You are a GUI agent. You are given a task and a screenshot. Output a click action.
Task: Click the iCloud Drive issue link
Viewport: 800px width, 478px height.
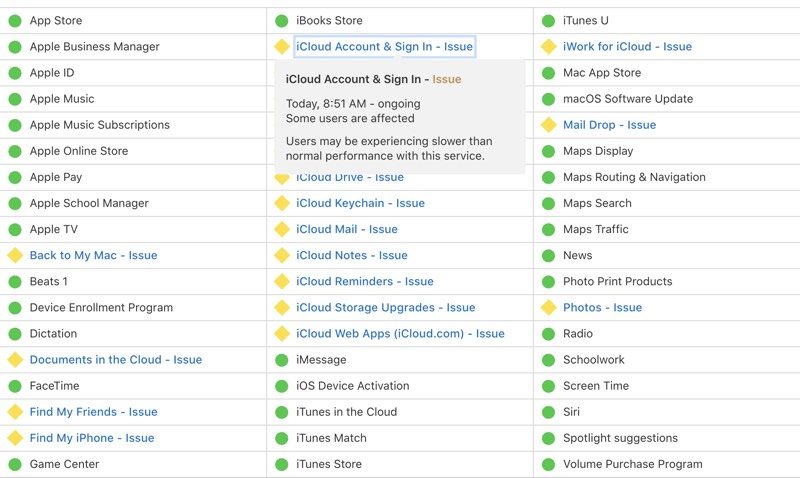[349, 178]
